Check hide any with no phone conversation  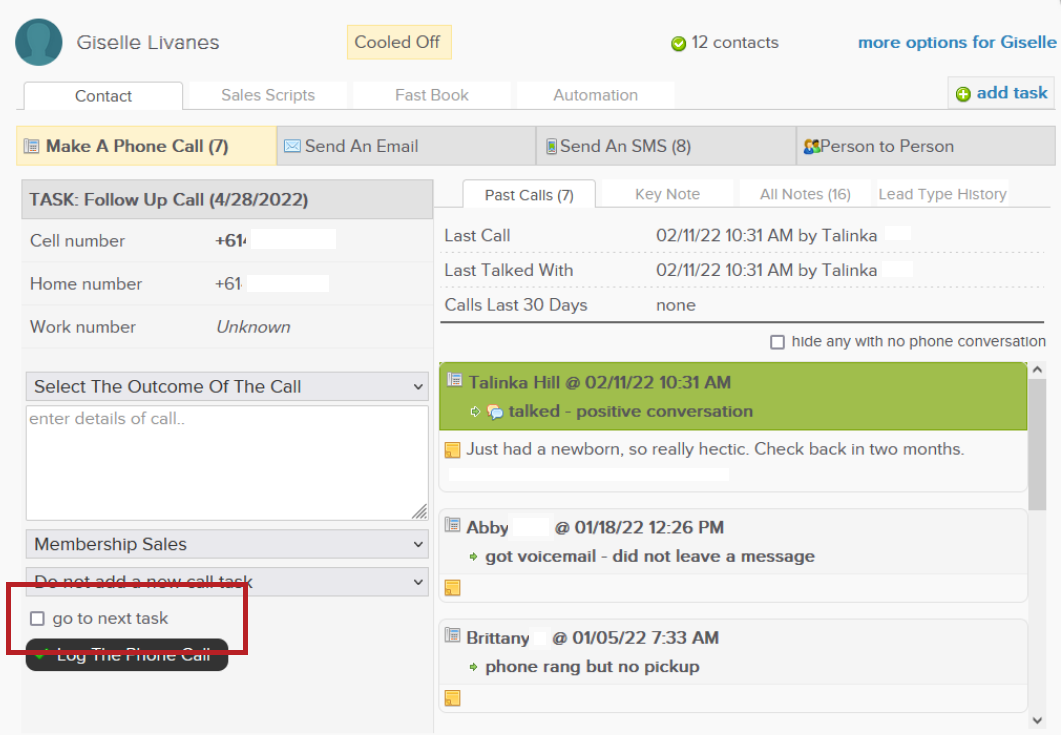777,341
